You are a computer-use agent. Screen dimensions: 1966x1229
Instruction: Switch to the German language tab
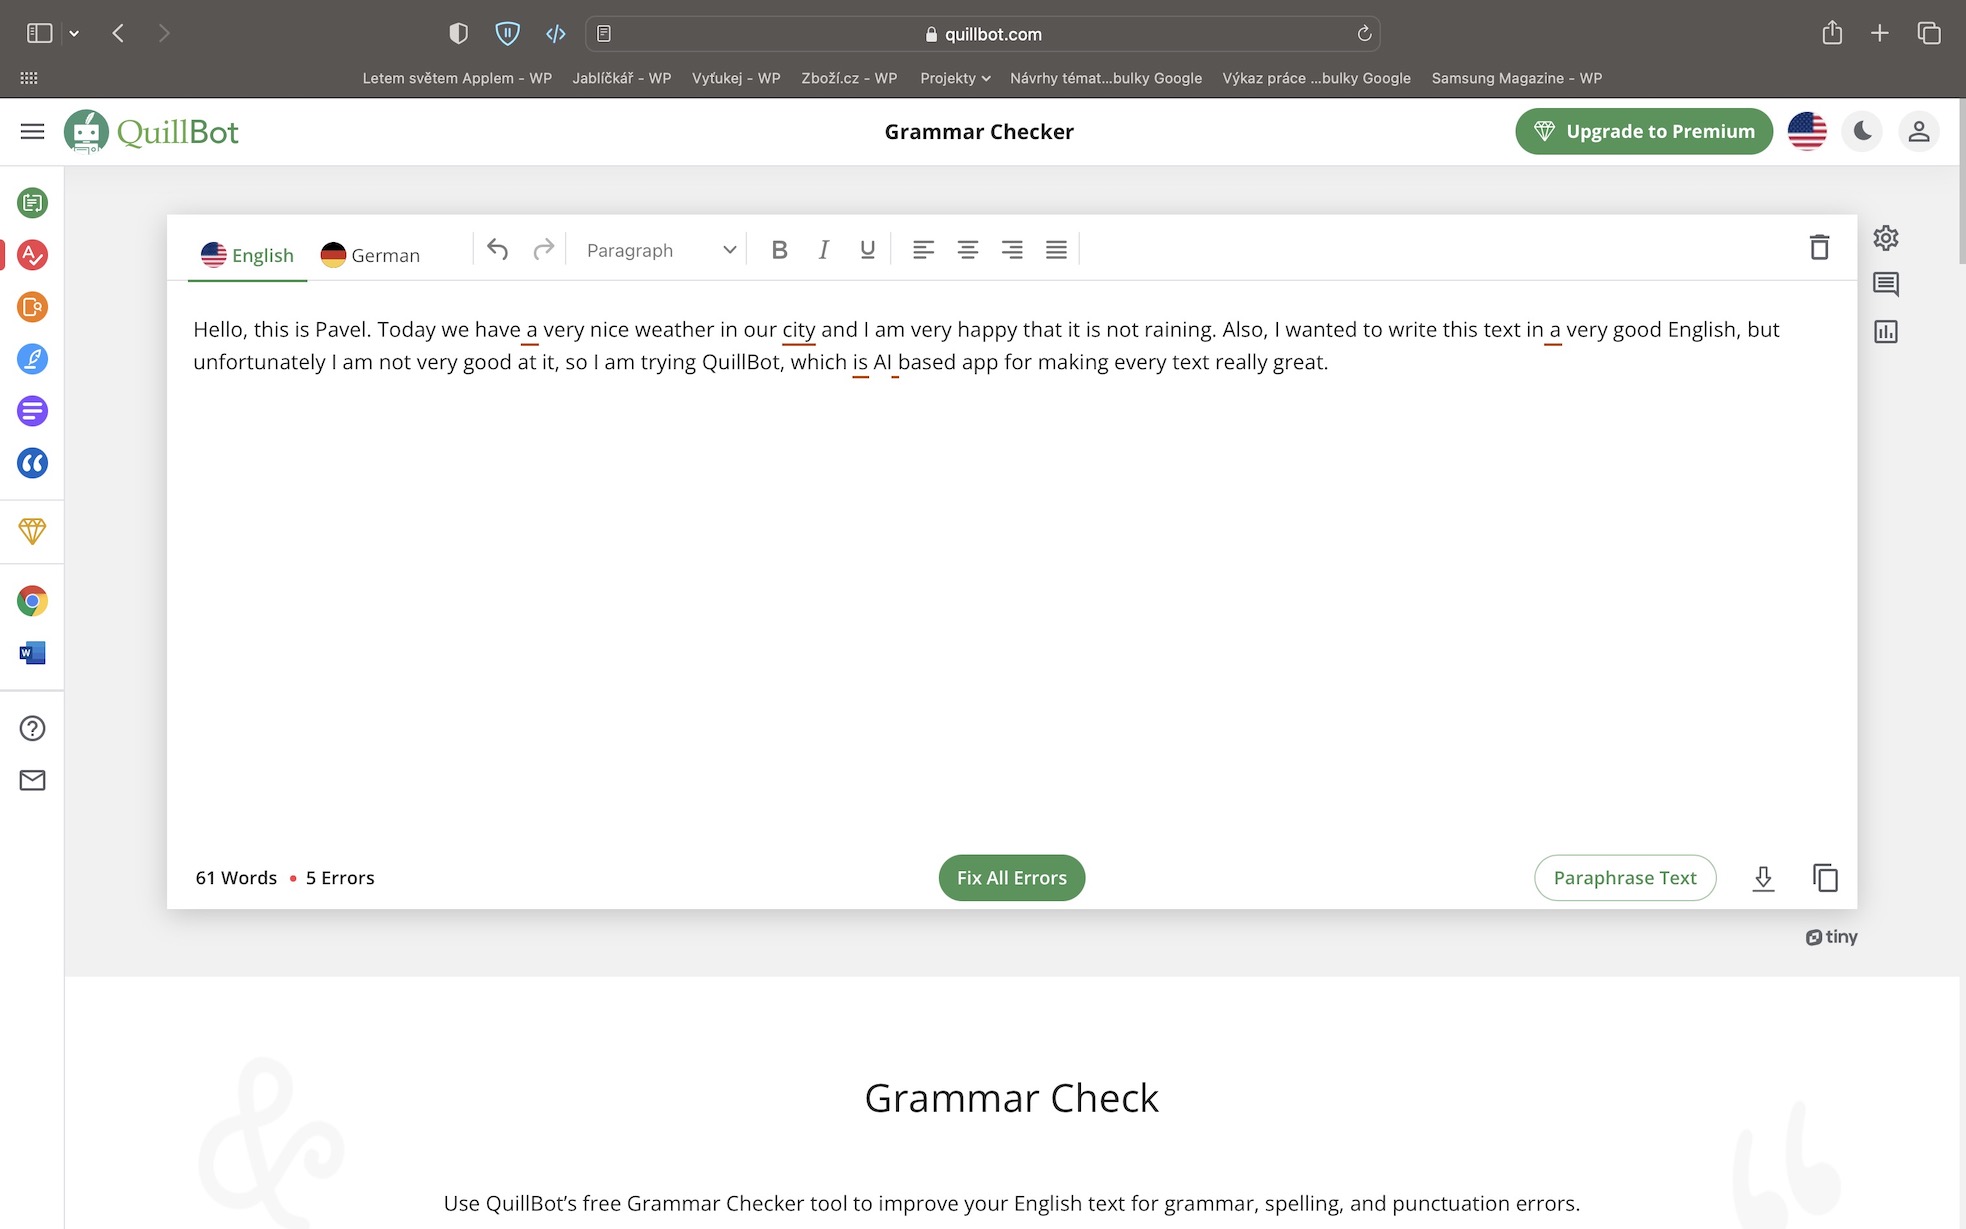tap(370, 255)
